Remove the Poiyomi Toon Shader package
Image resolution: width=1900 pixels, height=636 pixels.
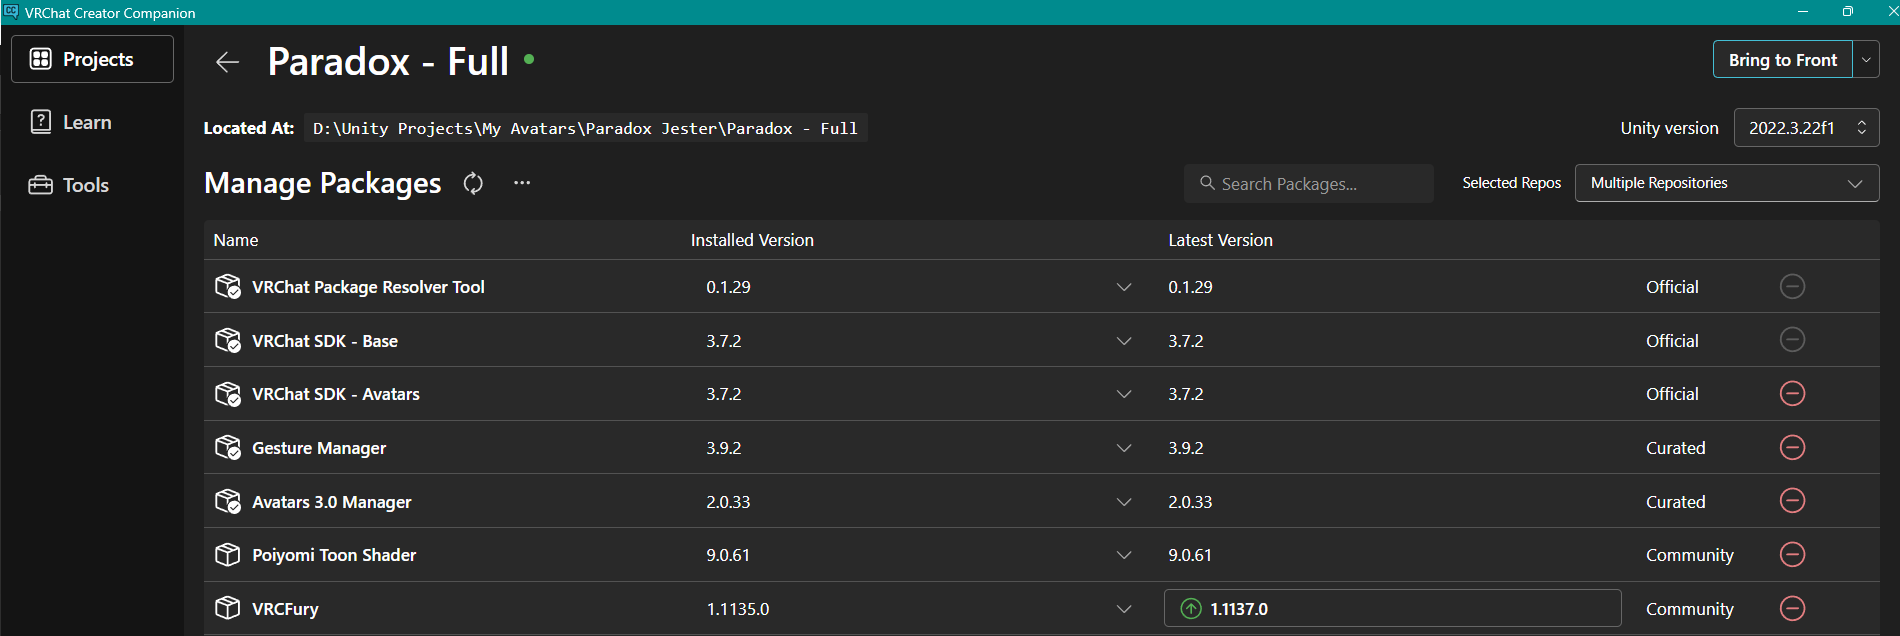[1792, 554]
